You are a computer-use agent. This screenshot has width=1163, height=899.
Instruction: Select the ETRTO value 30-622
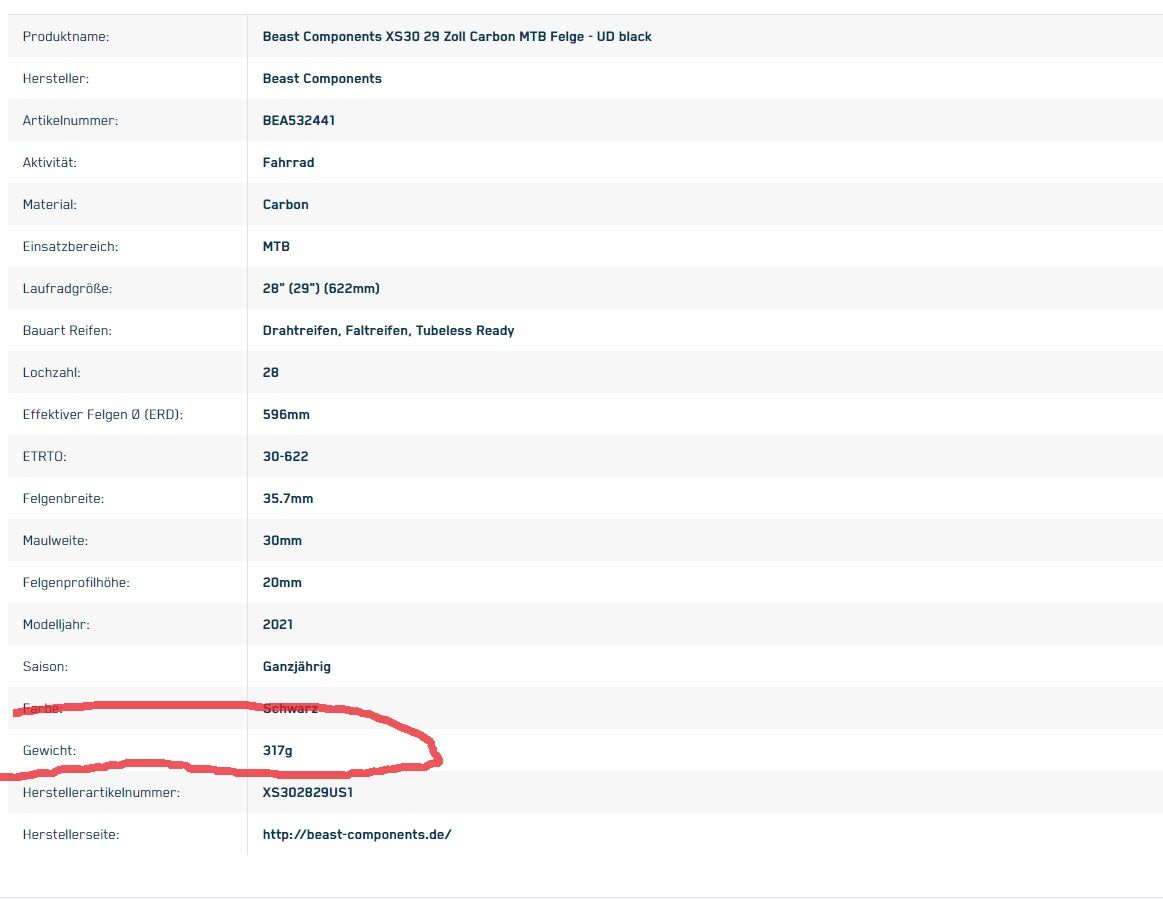(285, 456)
